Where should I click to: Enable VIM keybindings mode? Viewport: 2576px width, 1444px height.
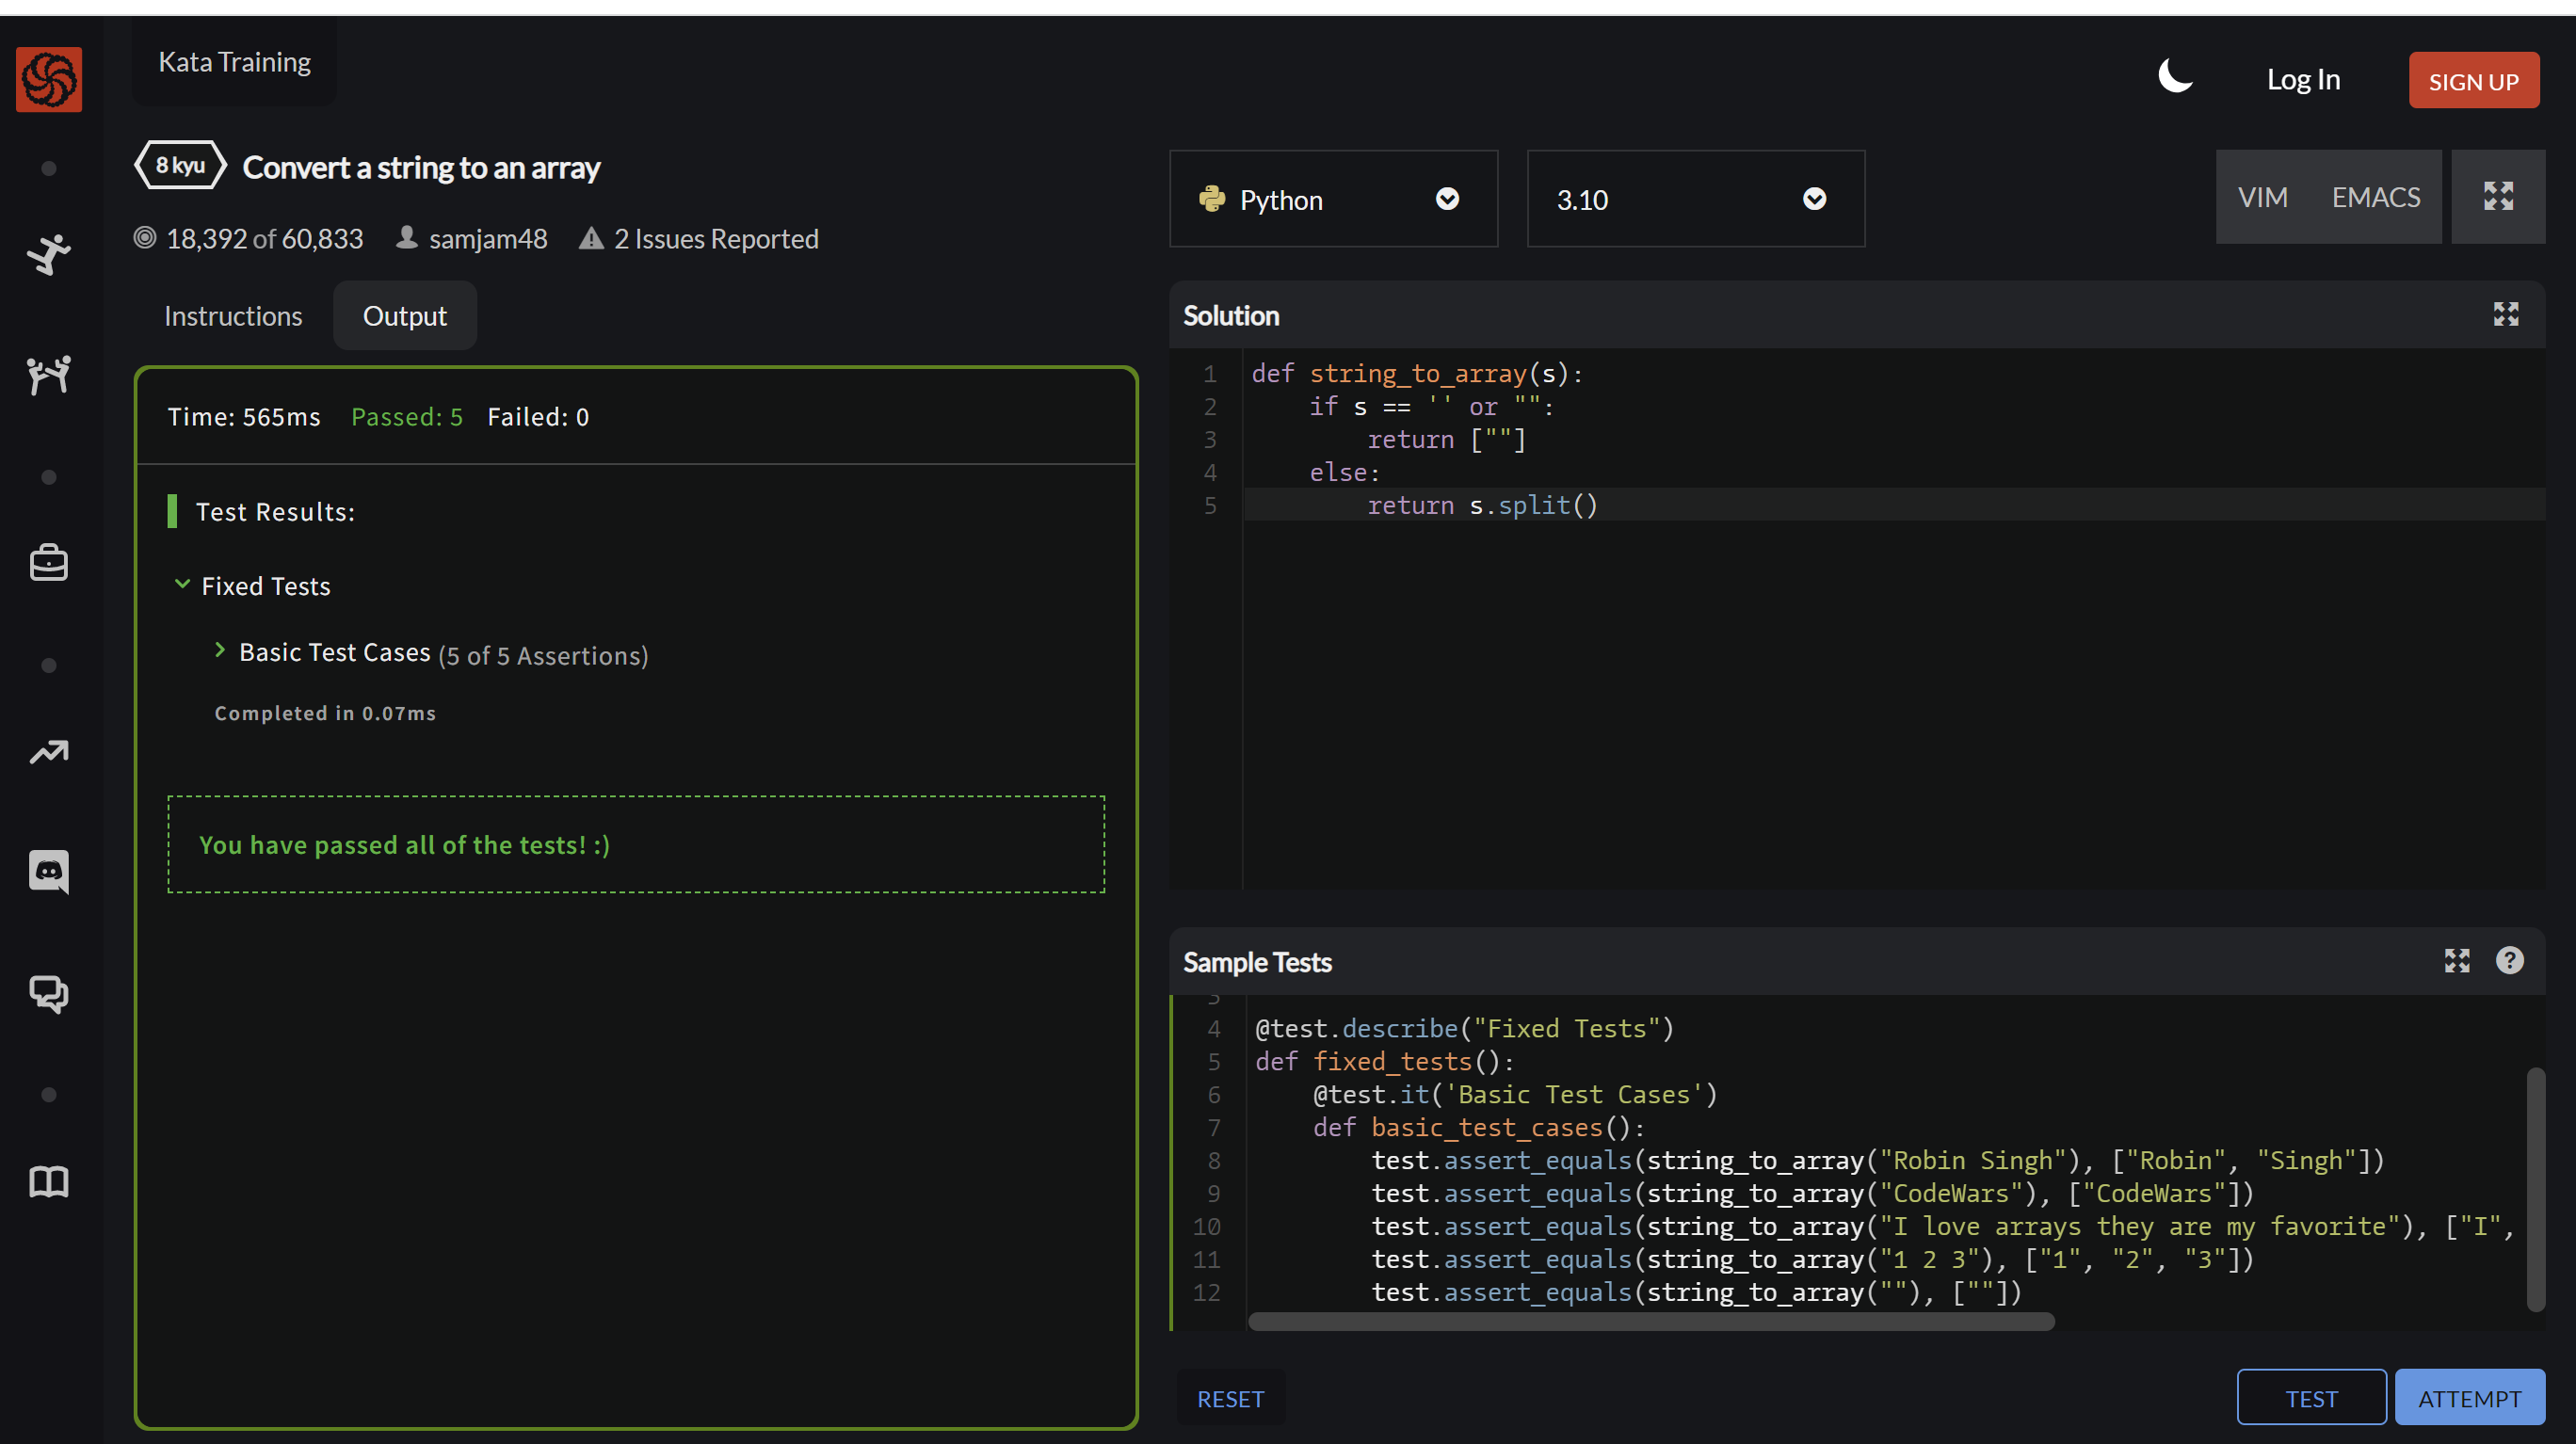pos(2264,197)
